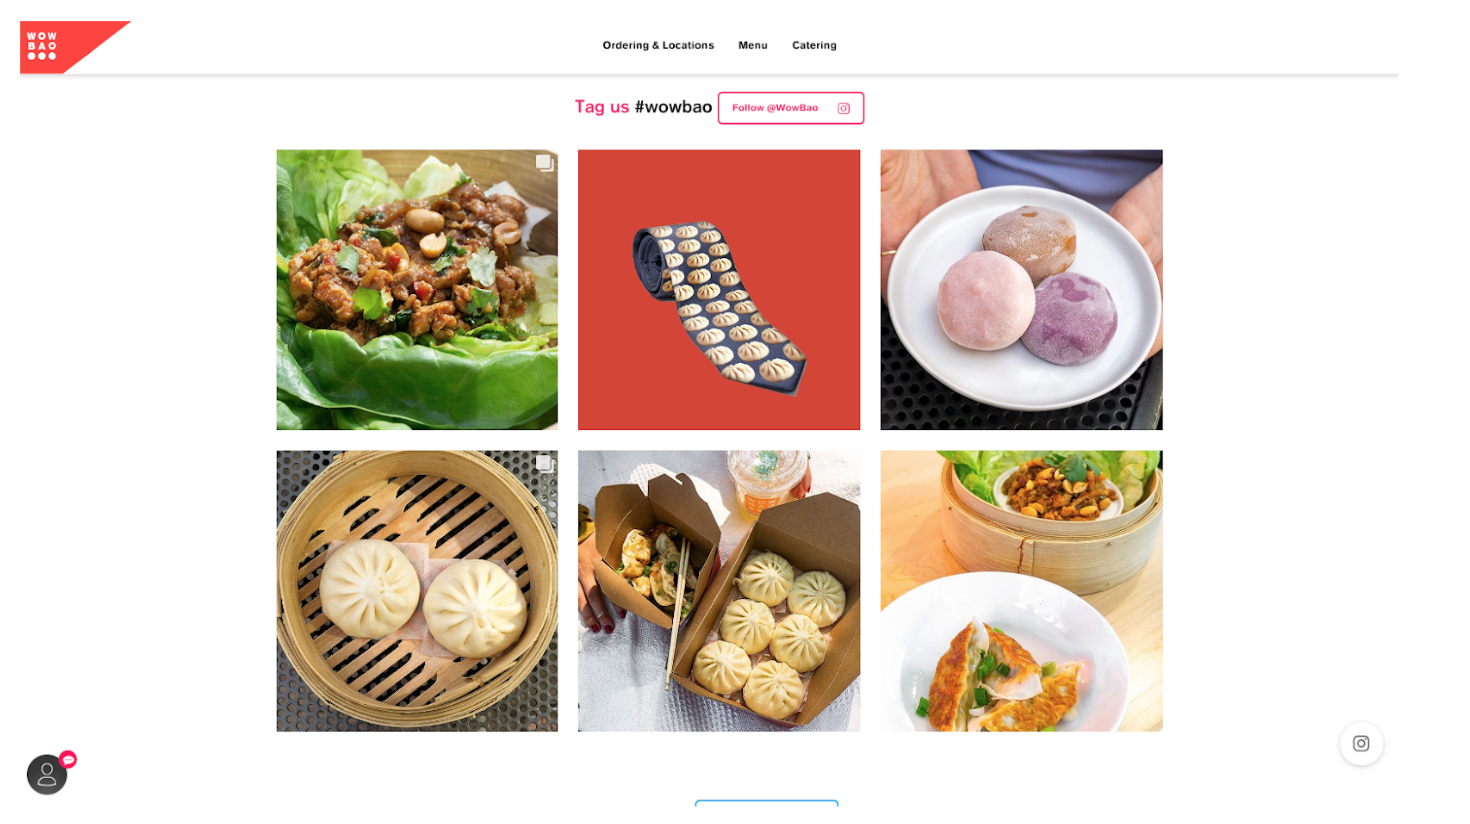This screenshot has height=824, width=1470.
Task: View the mochi plate photo
Action: click(x=1021, y=290)
